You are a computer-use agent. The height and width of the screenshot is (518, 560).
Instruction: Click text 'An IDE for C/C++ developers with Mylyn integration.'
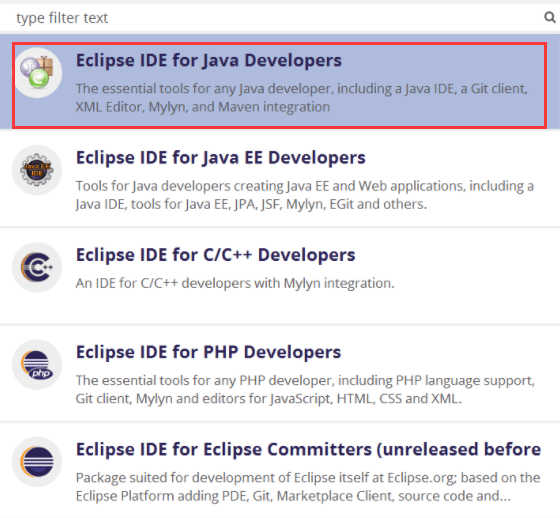235,283
